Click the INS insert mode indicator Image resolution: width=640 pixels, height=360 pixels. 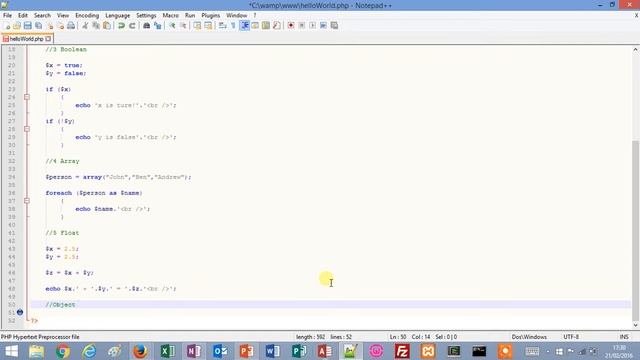click(624, 337)
